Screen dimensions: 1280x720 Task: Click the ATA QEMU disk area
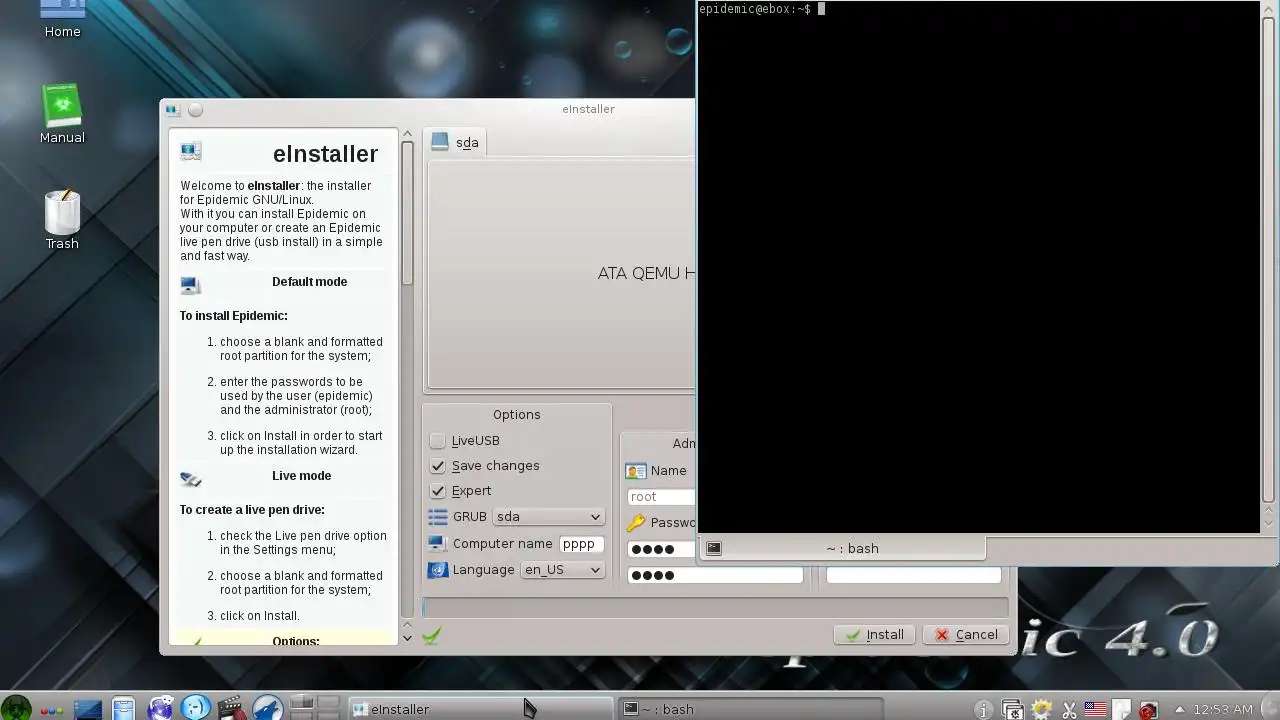click(561, 272)
